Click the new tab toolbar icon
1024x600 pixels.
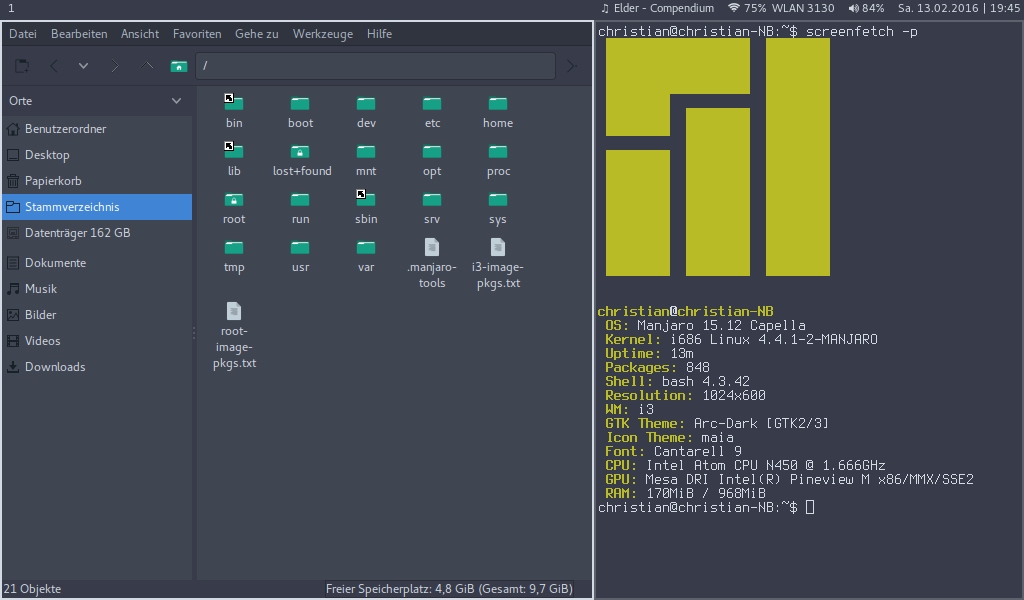tap(22, 66)
